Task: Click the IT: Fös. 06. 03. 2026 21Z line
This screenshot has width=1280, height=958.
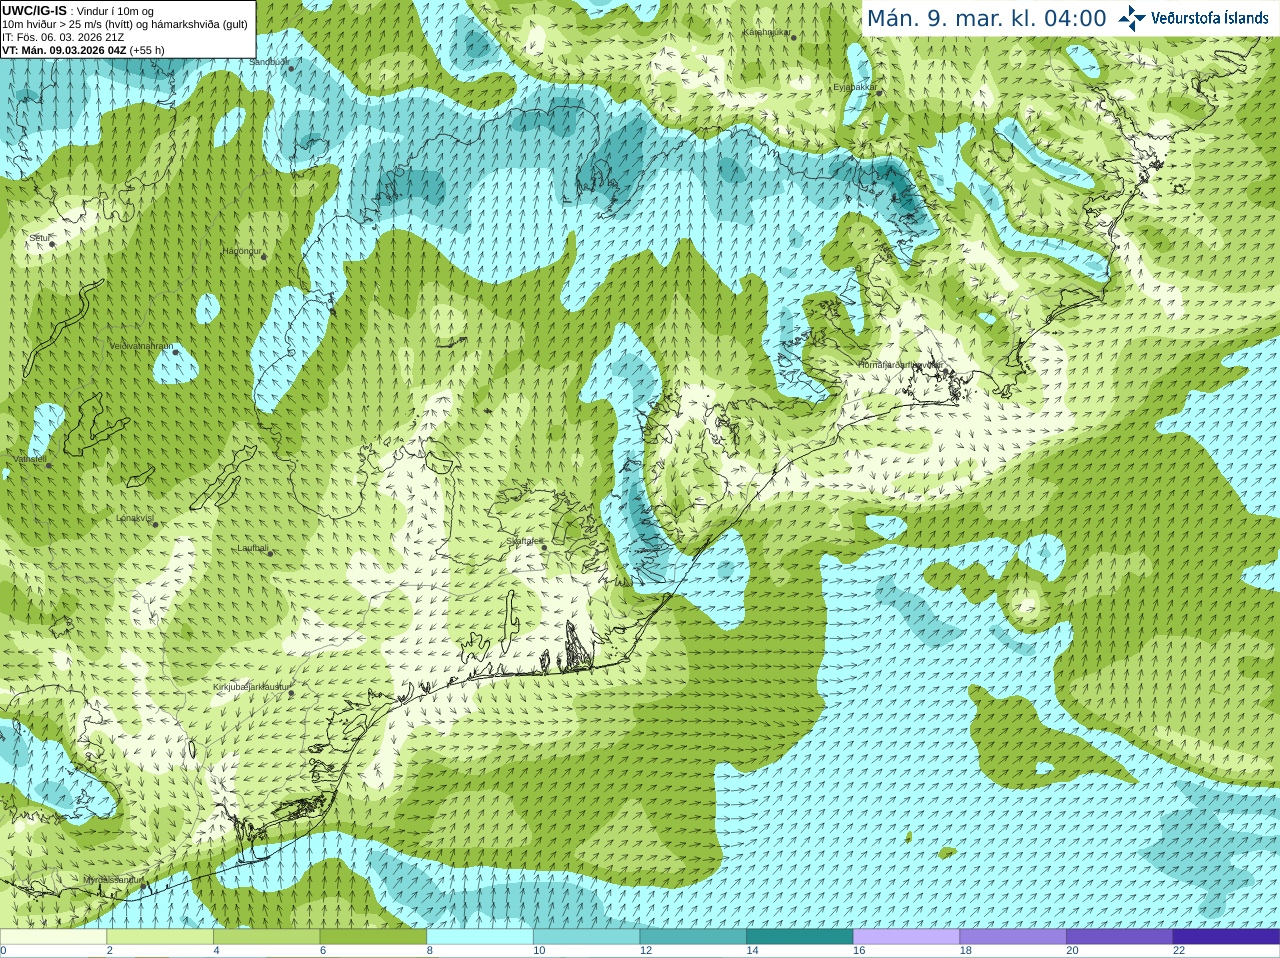Action: coord(63,37)
